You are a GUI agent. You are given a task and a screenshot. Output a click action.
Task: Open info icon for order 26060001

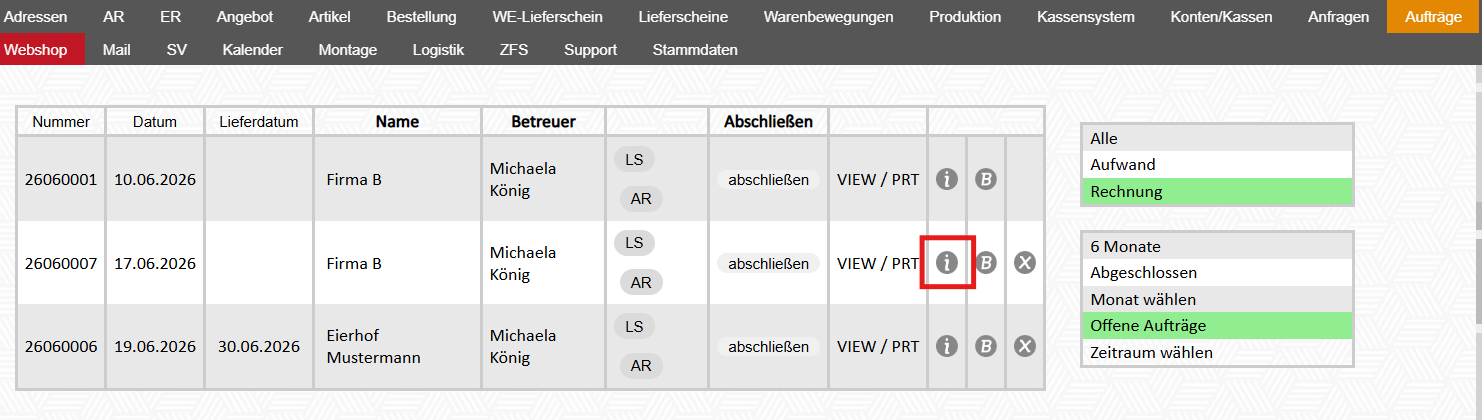947,180
